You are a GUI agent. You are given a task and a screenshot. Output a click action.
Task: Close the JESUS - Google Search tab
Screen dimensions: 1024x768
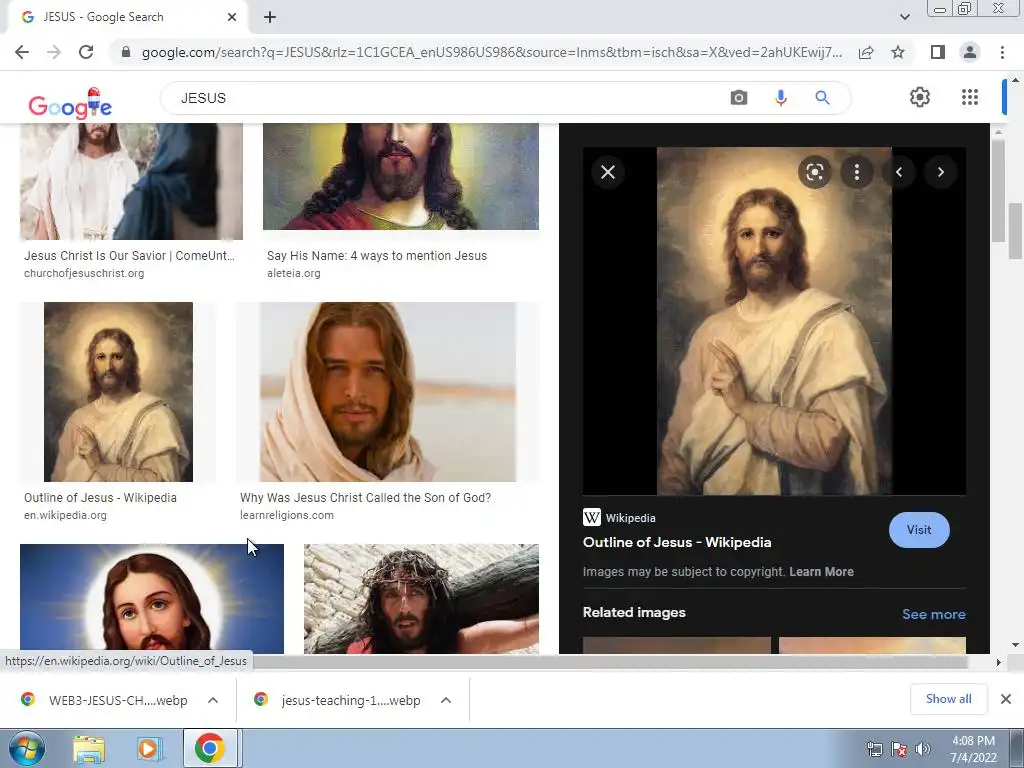click(232, 17)
